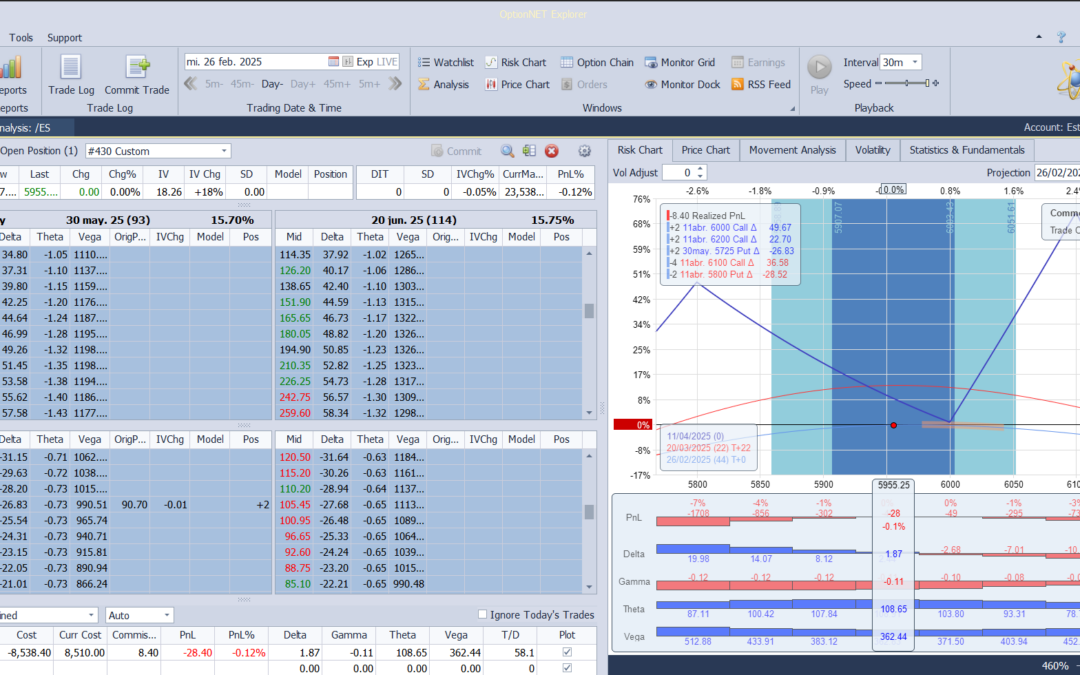1080x675 pixels.
Task: Click the 0% red axis marker
Action: point(633,425)
